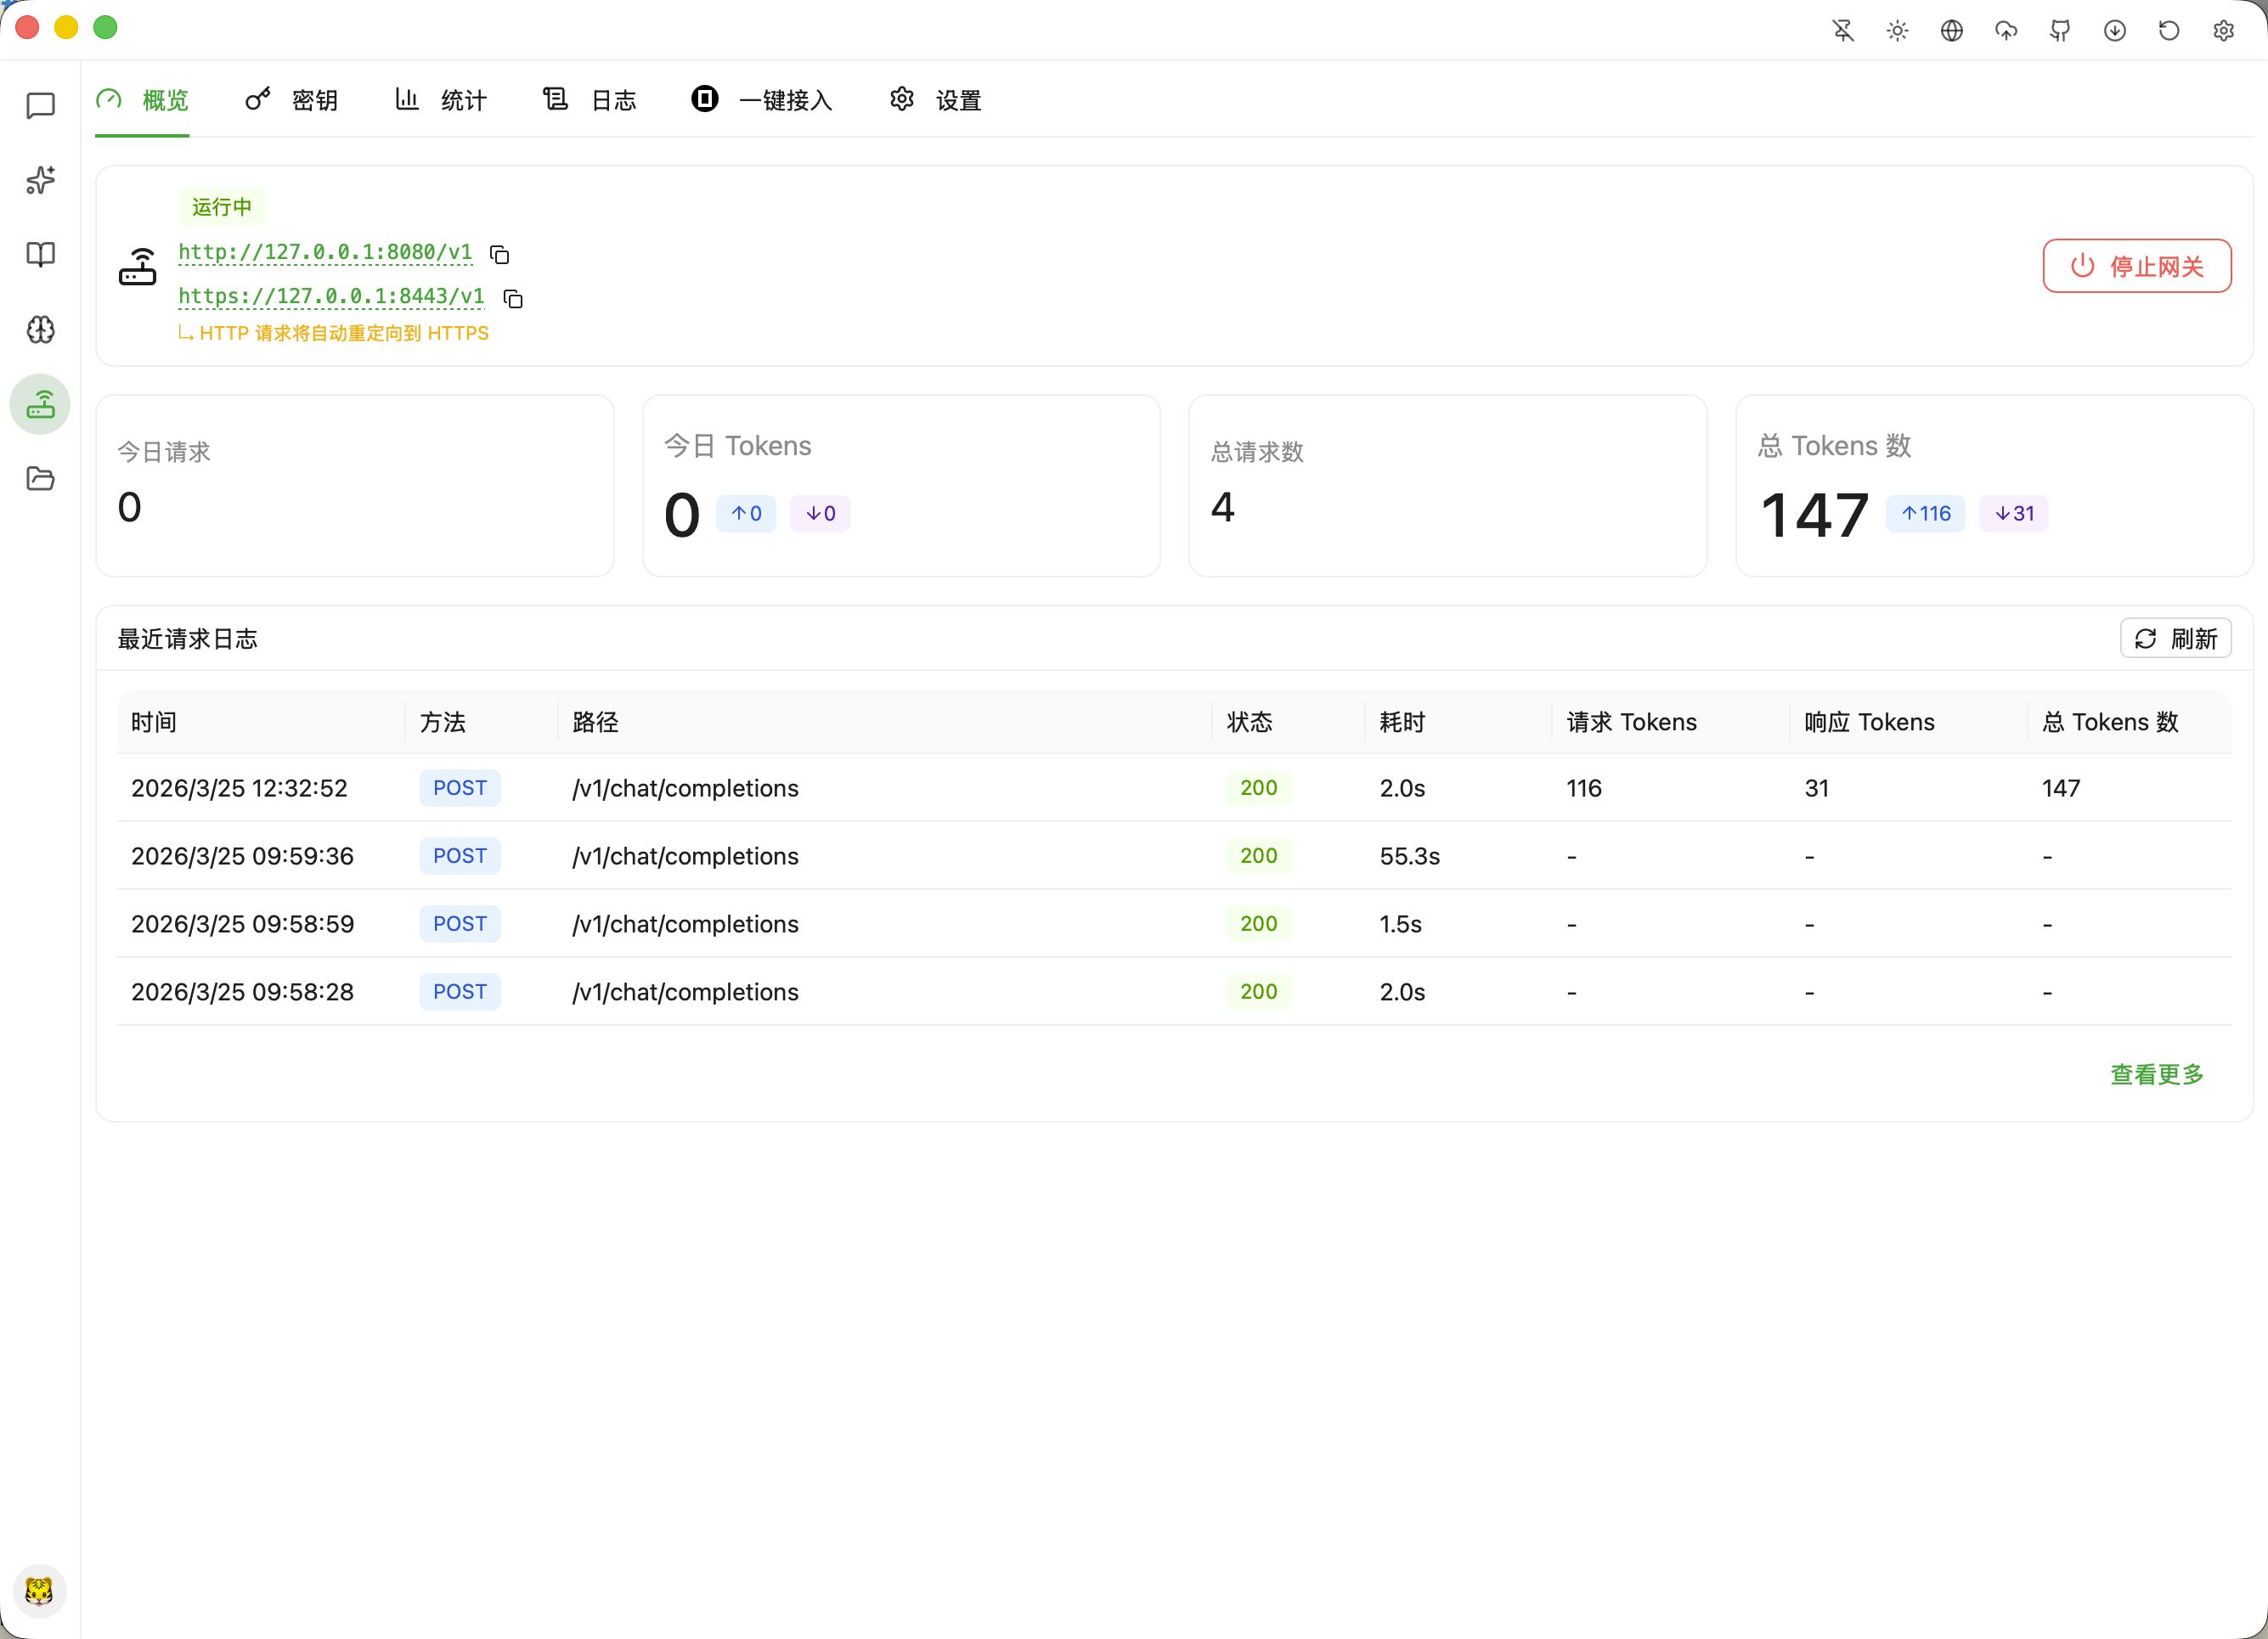Open the 查看更多 link
The width and height of the screenshot is (2268, 1639).
2157,1074
